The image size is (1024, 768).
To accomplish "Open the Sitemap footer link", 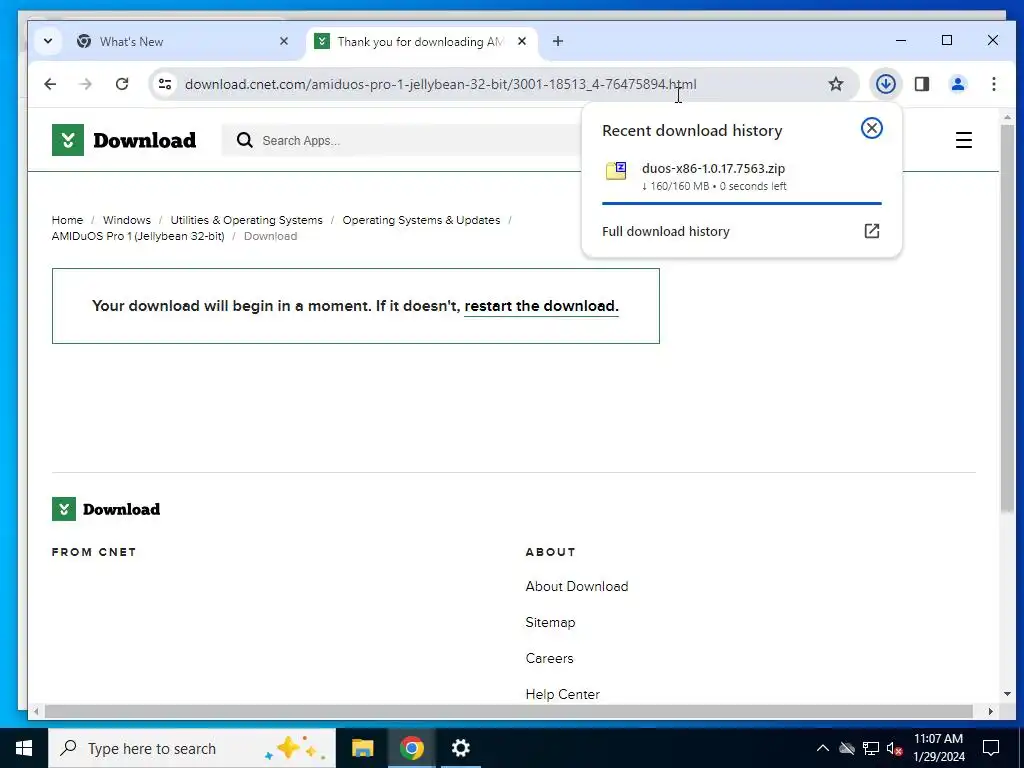I will pyautogui.click(x=550, y=622).
